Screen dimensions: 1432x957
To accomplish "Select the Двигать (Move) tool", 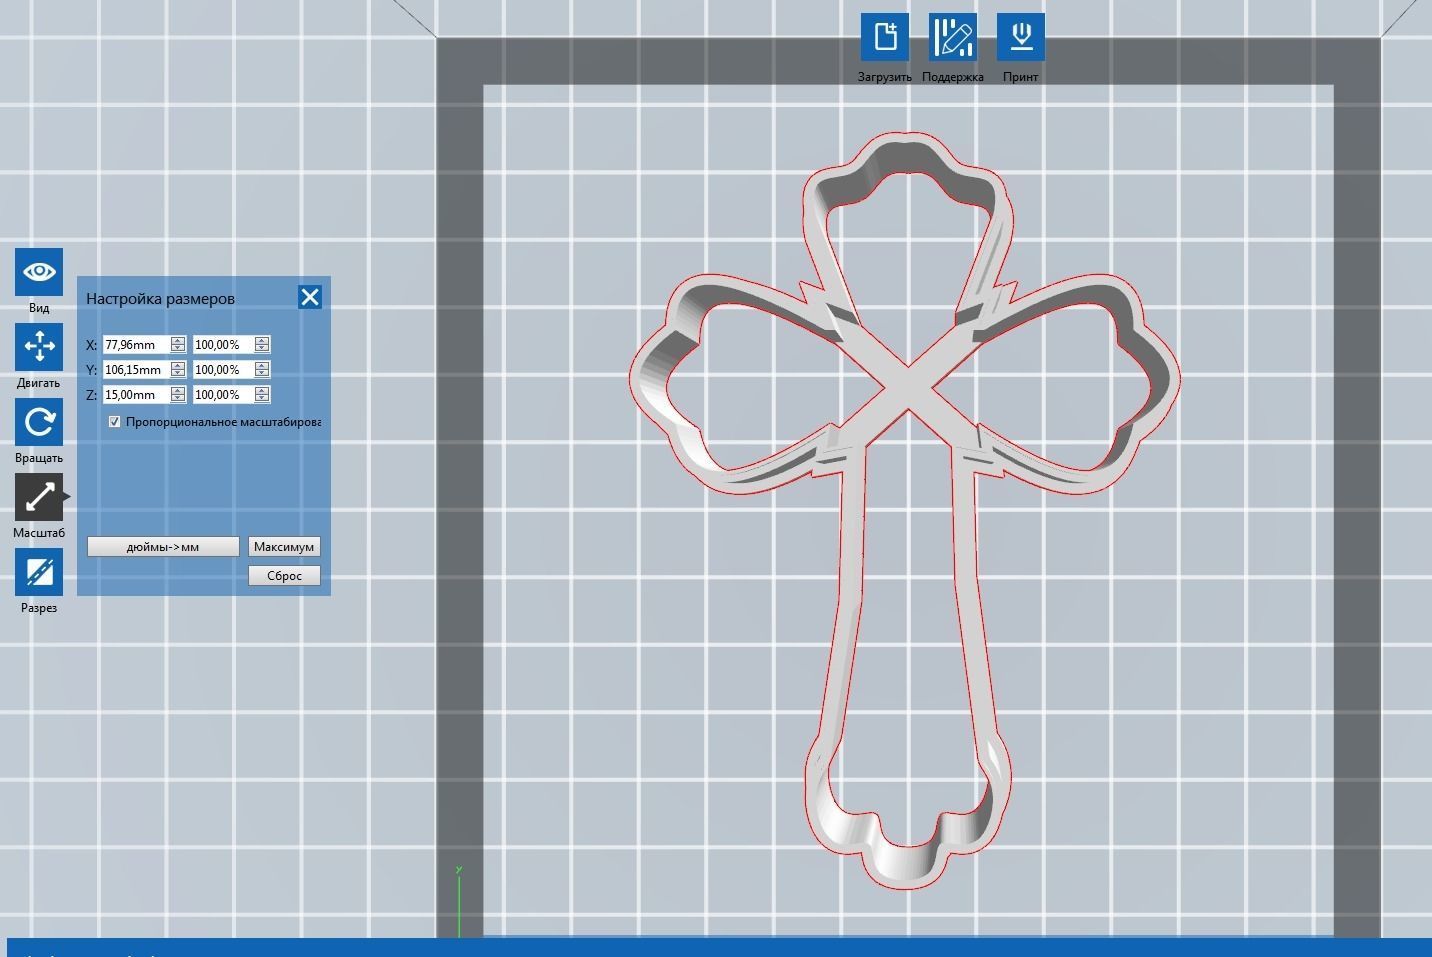I will (39, 347).
